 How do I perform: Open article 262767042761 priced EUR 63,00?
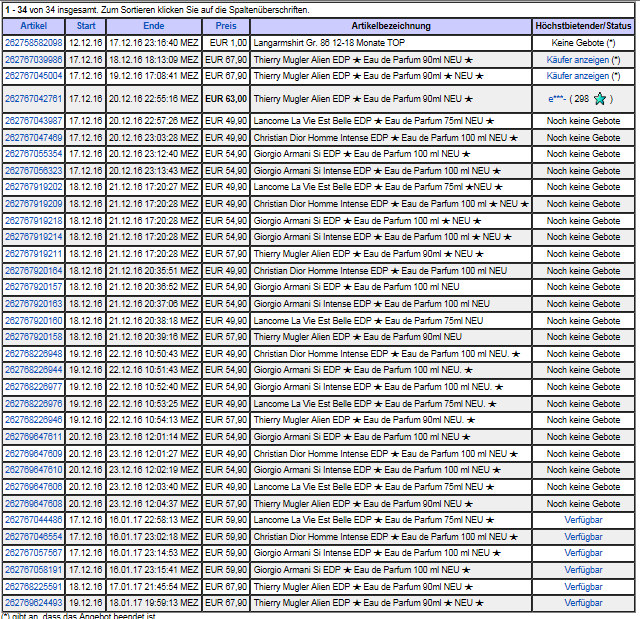pyautogui.click(x=33, y=99)
